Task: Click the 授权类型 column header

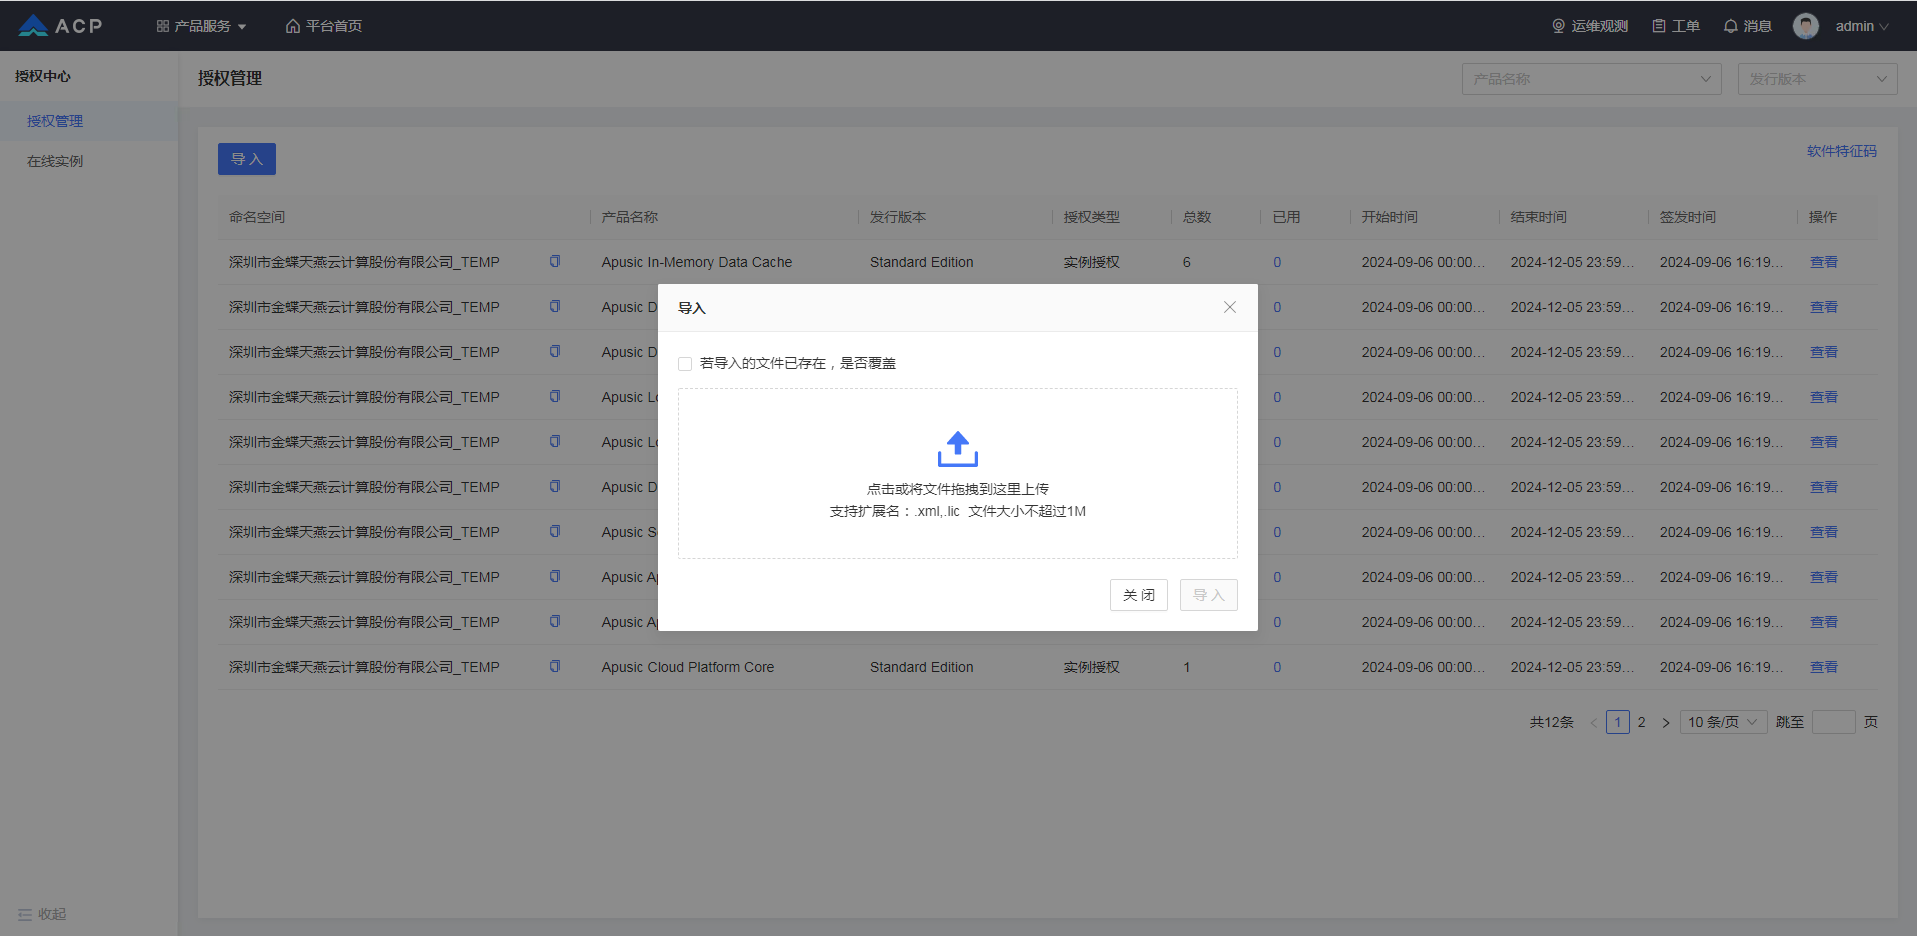Action: [1092, 217]
